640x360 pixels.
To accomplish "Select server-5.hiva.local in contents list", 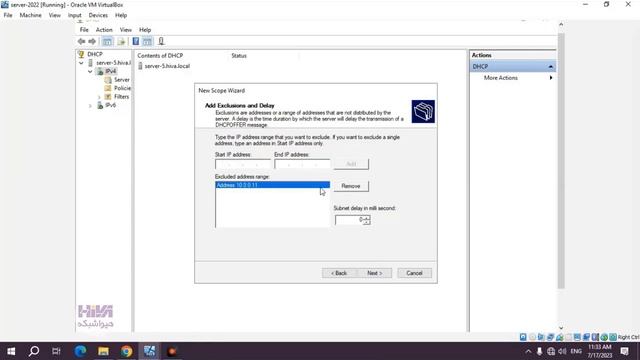I will [167, 66].
